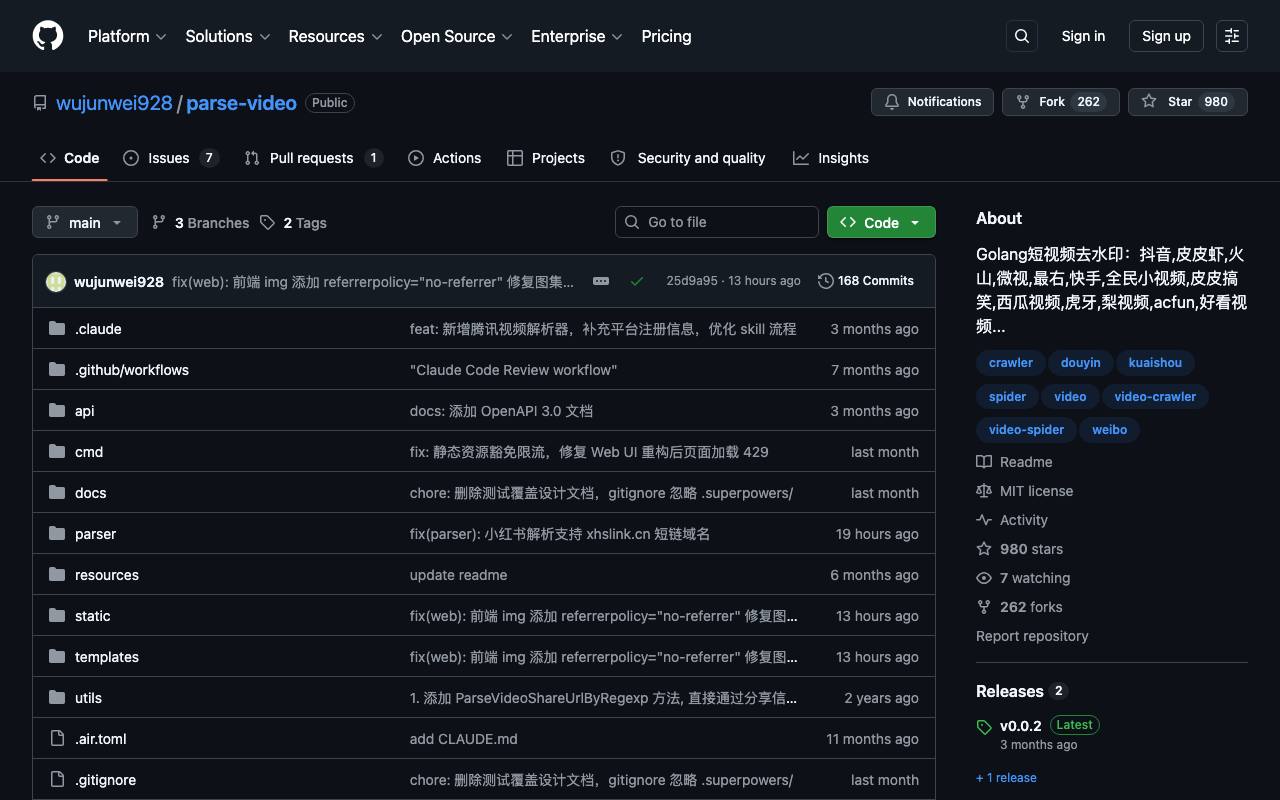Click the templates folder icon

tap(57, 657)
